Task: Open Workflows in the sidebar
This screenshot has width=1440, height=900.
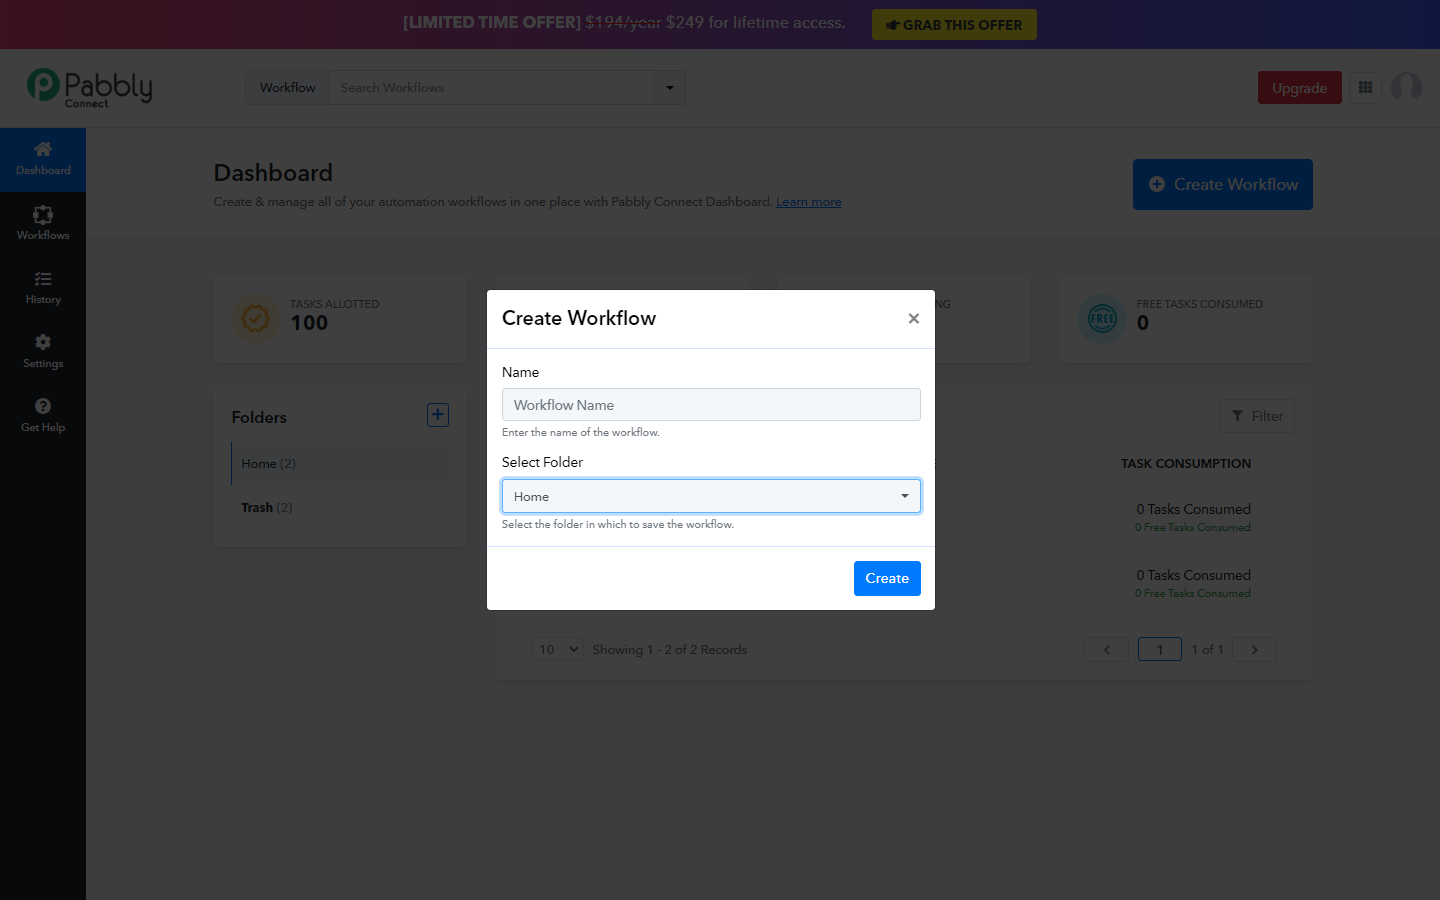Action: (43, 223)
